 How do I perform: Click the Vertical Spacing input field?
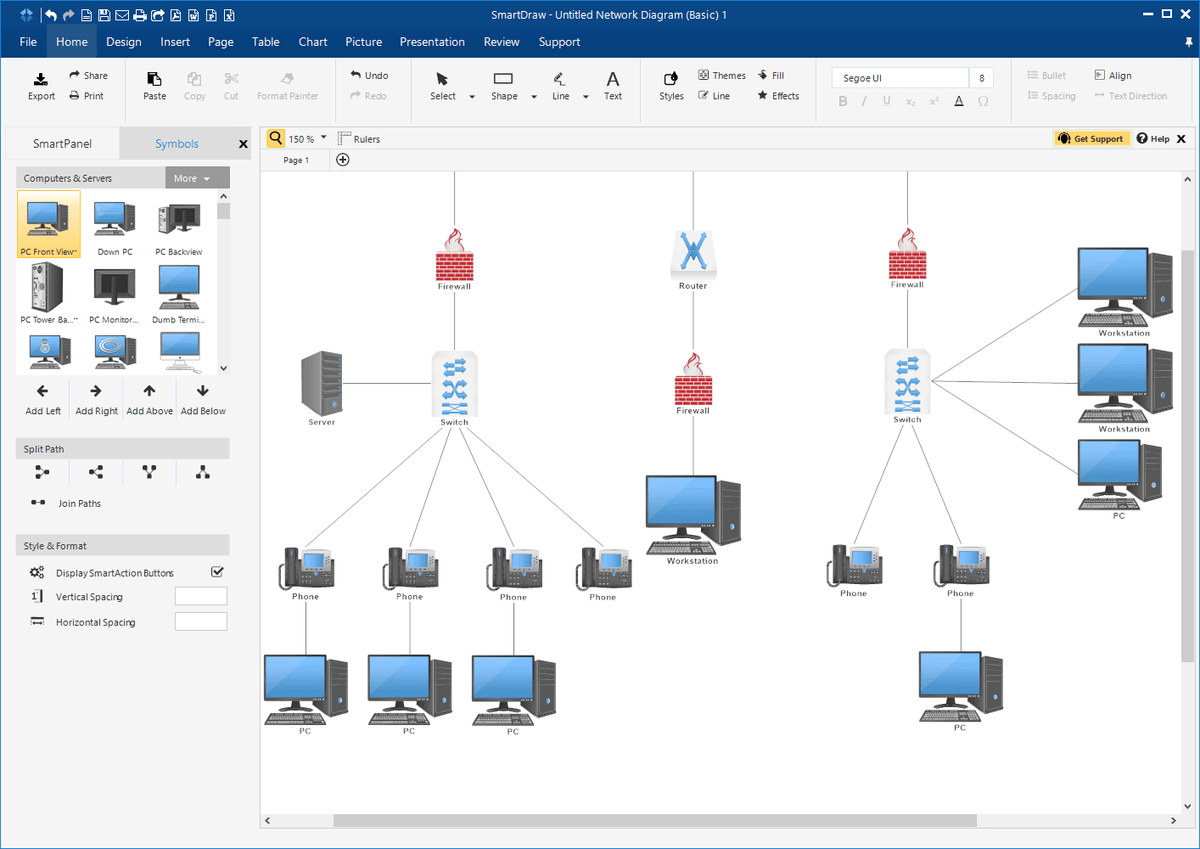point(201,596)
